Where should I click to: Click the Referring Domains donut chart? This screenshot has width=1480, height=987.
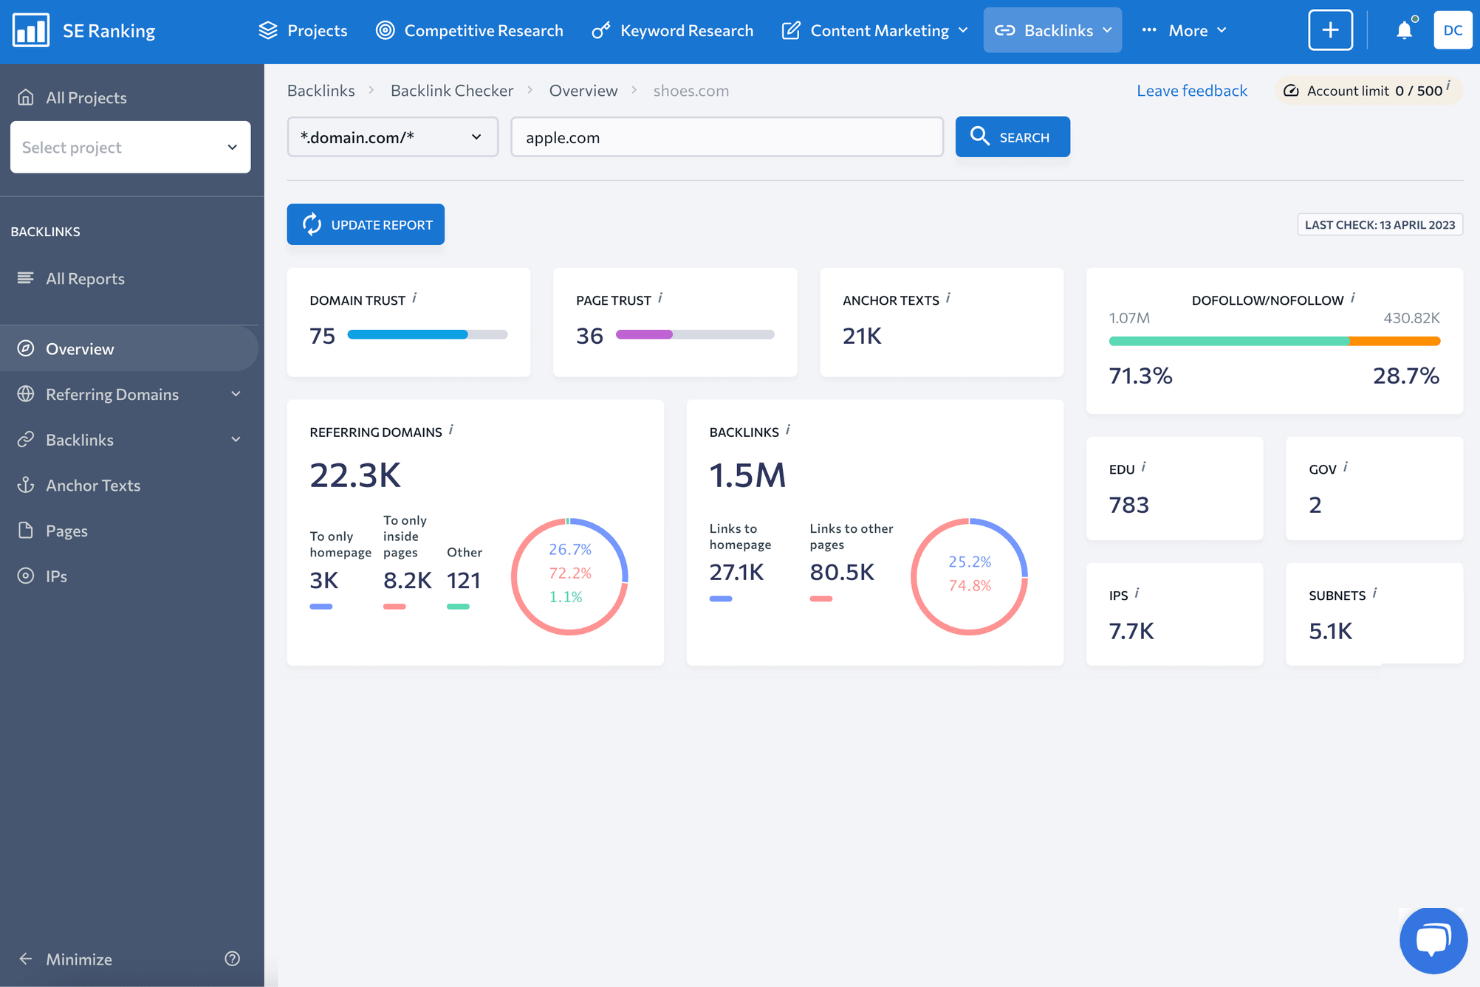pyautogui.click(x=570, y=576)
